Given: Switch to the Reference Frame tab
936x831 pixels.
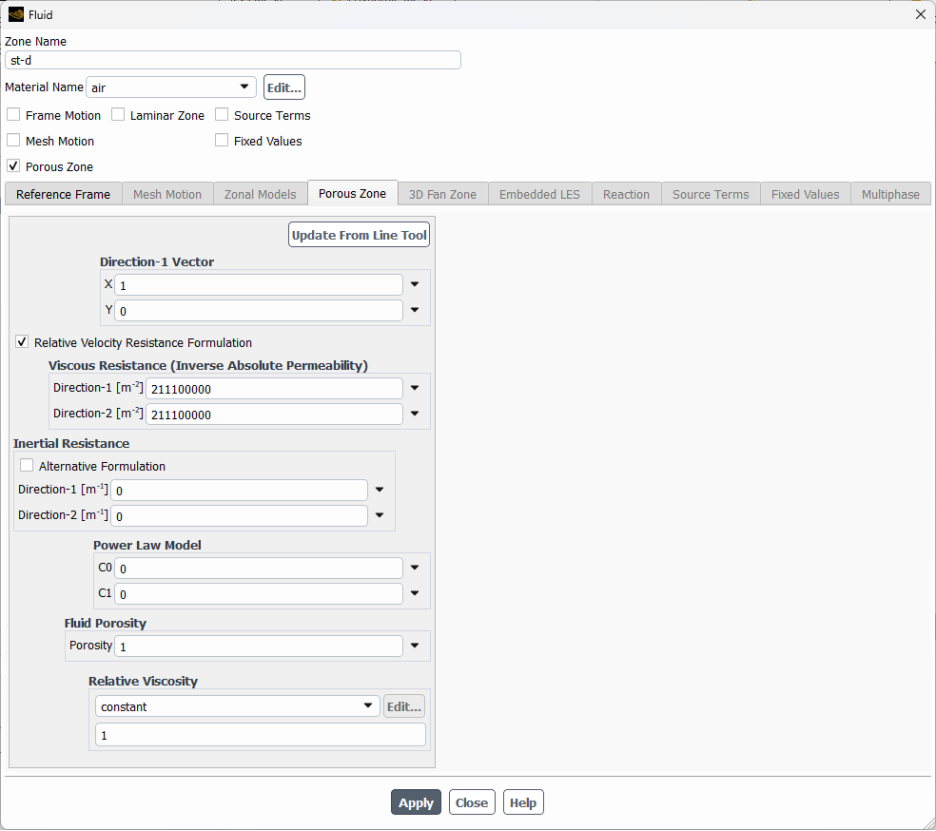Looking at the screenshot, I should [63, 195].
